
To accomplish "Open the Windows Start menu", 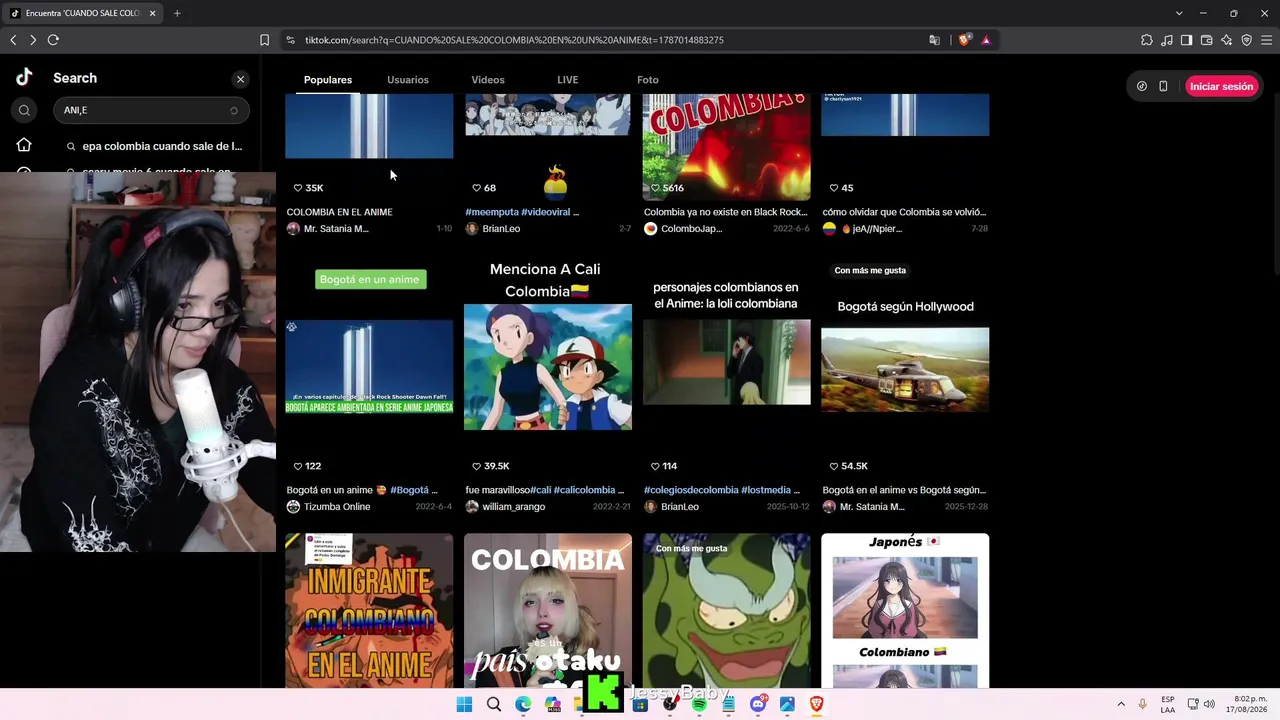I will (x=464, y=705).
